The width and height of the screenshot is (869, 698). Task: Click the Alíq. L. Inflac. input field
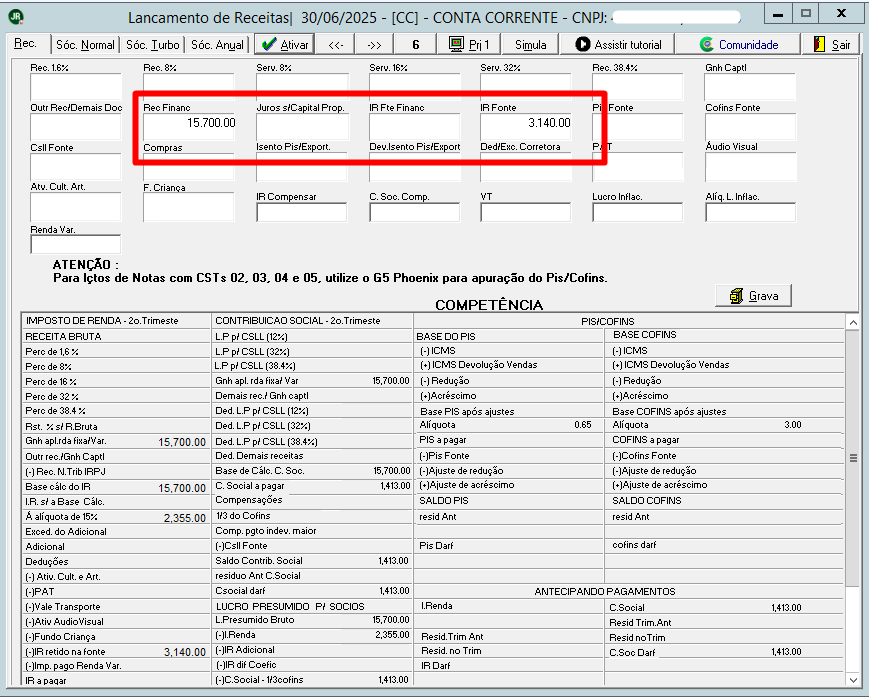pyautogui.click(x=750, y=212)
